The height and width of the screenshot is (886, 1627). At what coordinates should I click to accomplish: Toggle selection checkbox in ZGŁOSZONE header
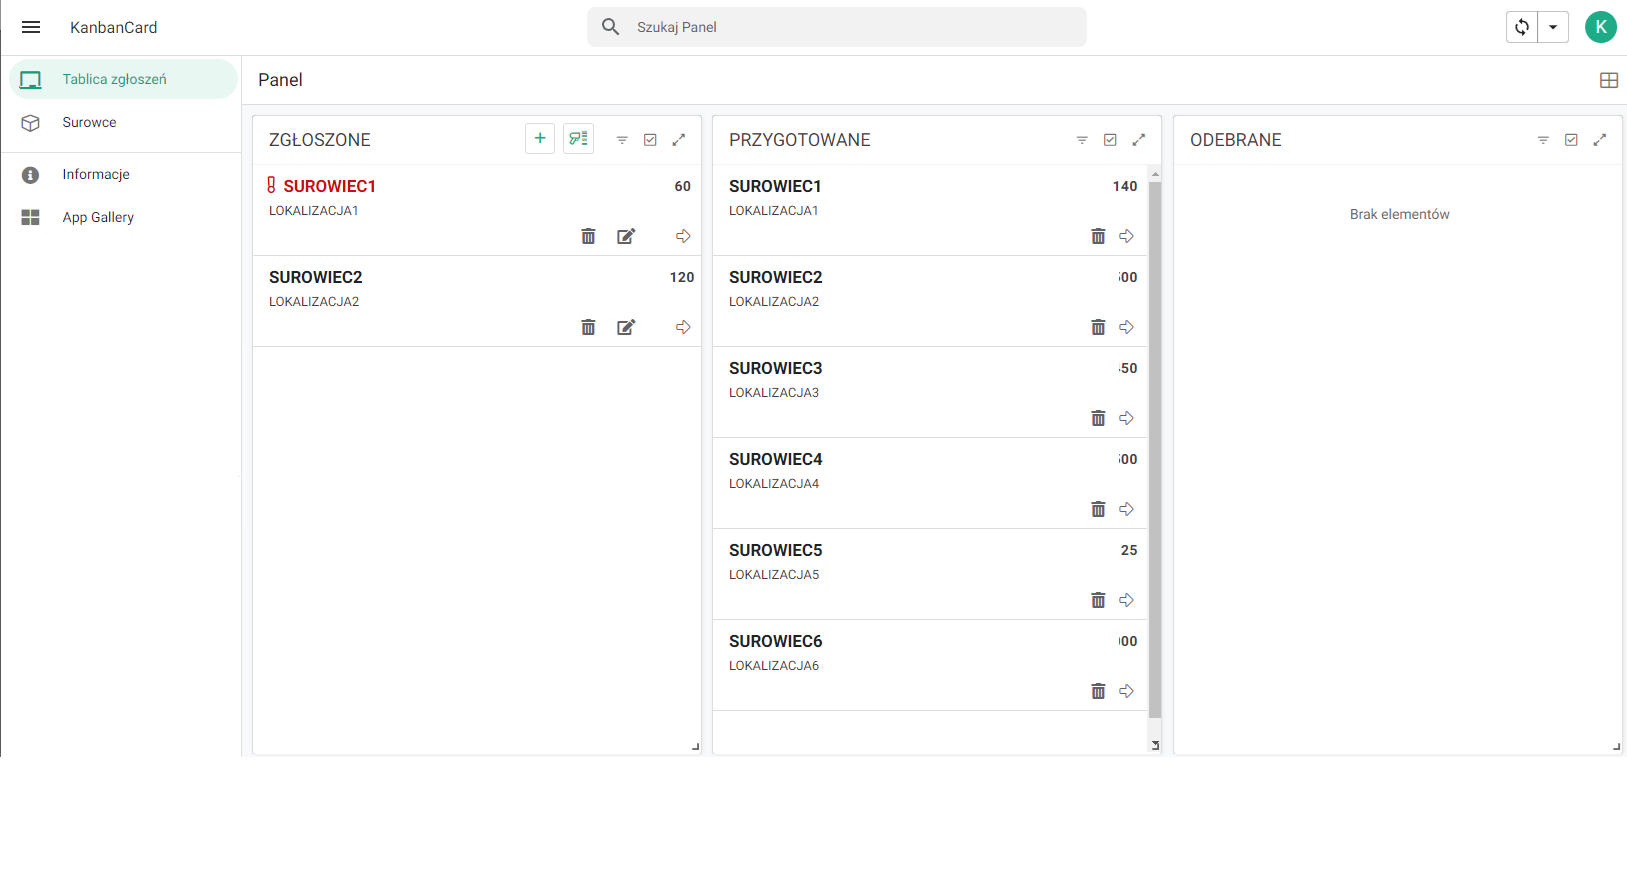tap(650, 140)
